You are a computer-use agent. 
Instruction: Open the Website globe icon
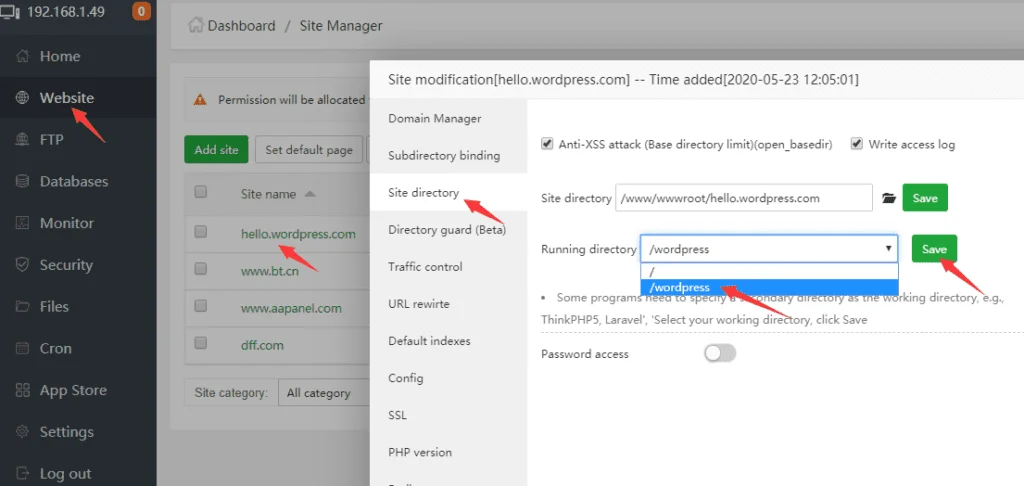(x=23, y=98)
